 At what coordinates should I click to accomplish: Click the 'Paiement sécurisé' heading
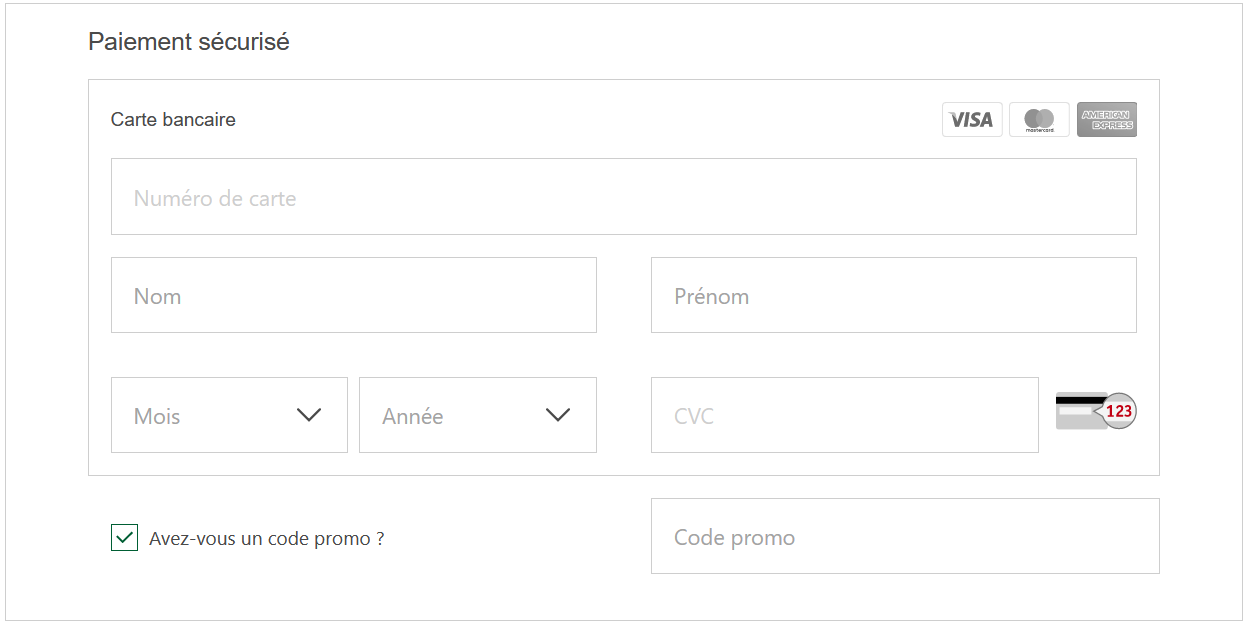click(189, 42)
